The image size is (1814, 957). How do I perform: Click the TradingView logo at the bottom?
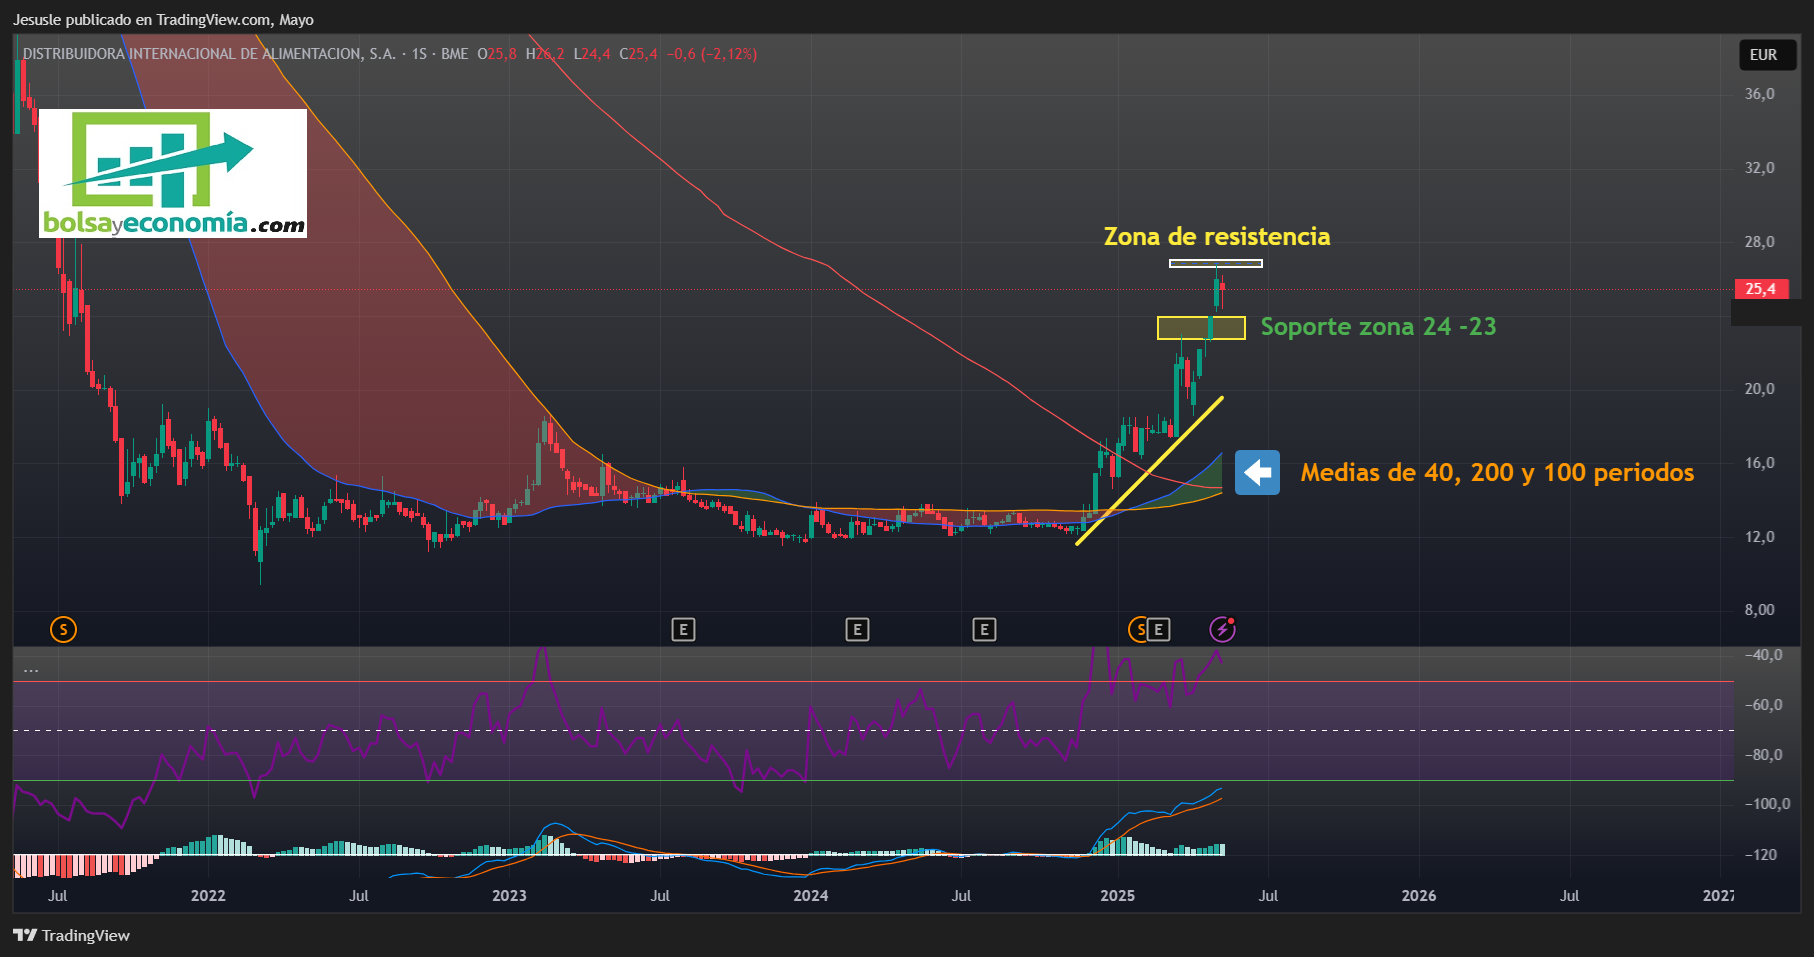coord(71,935)
